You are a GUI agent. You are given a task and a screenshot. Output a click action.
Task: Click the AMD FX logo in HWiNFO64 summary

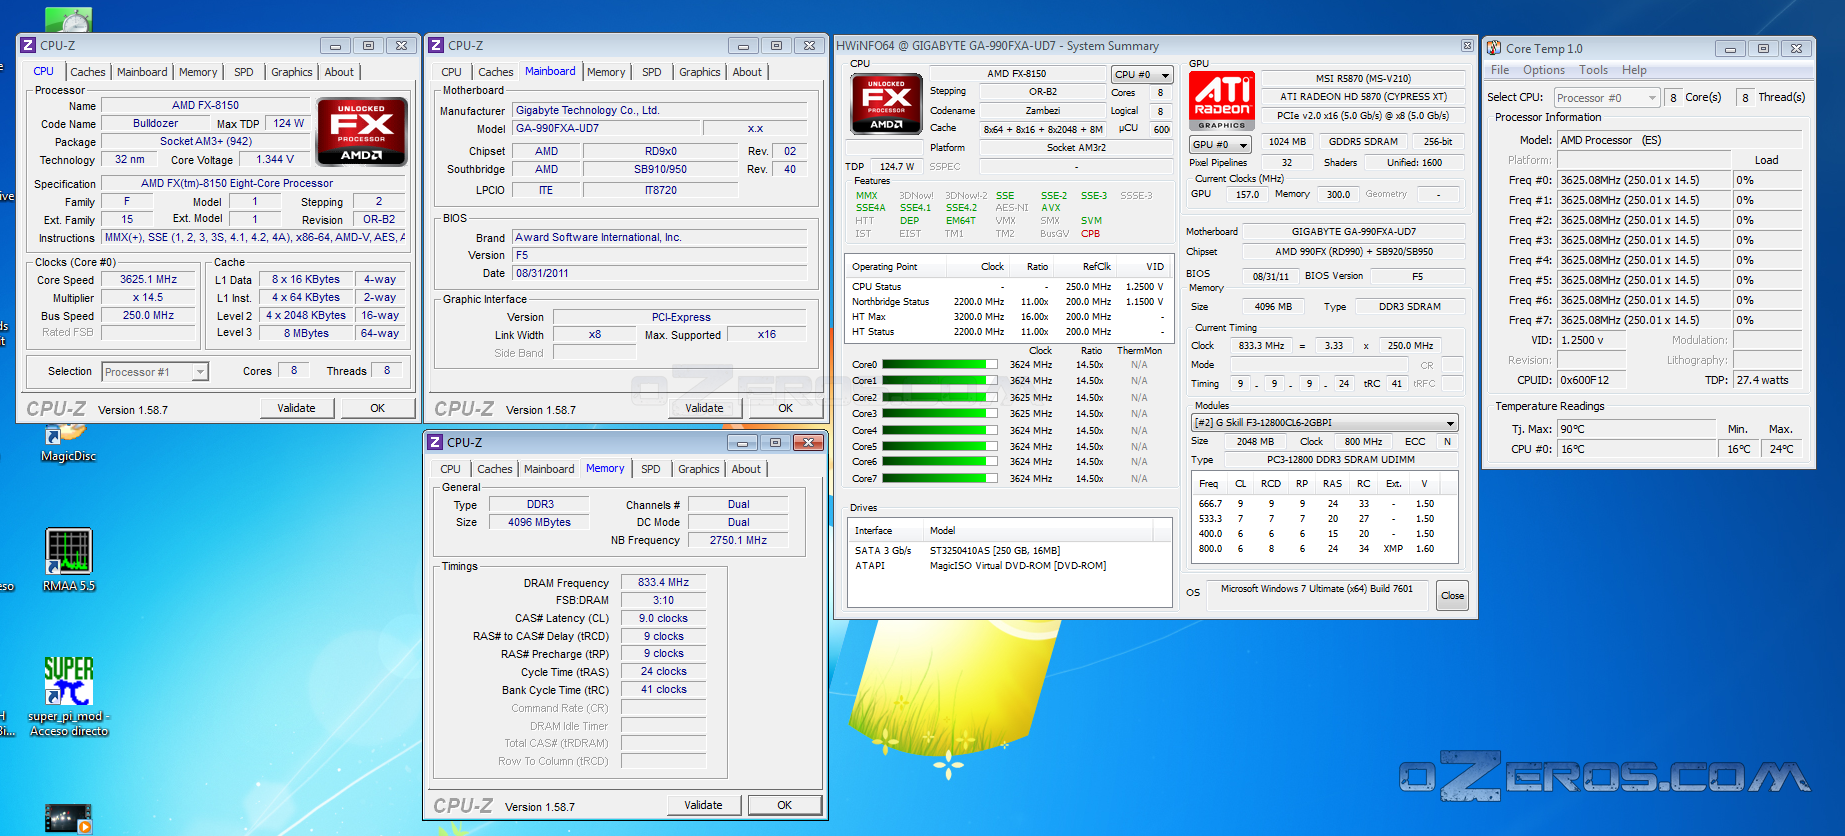pyautogui.click(x=886, y=104)
